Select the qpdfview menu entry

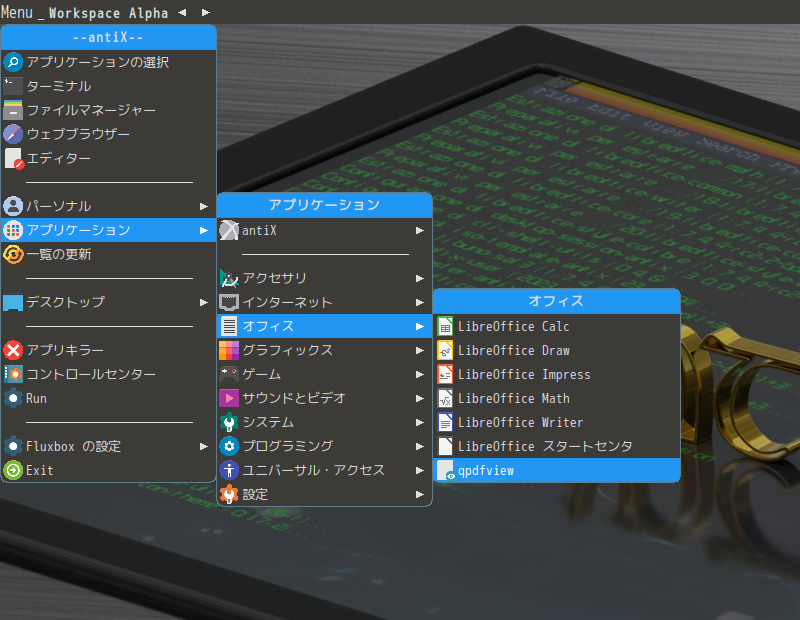[x=557, y=470]
